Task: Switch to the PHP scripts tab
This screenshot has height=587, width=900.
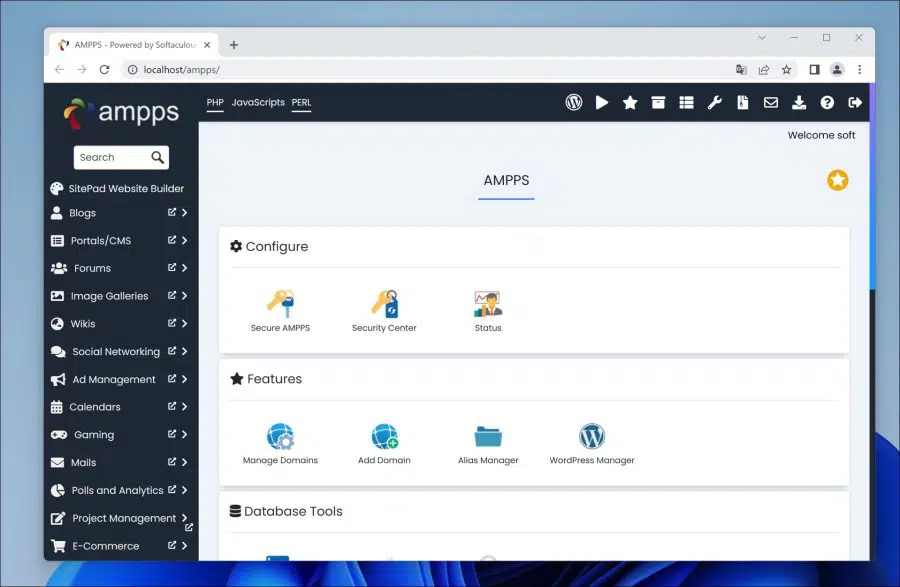Action: coord(215,102)
